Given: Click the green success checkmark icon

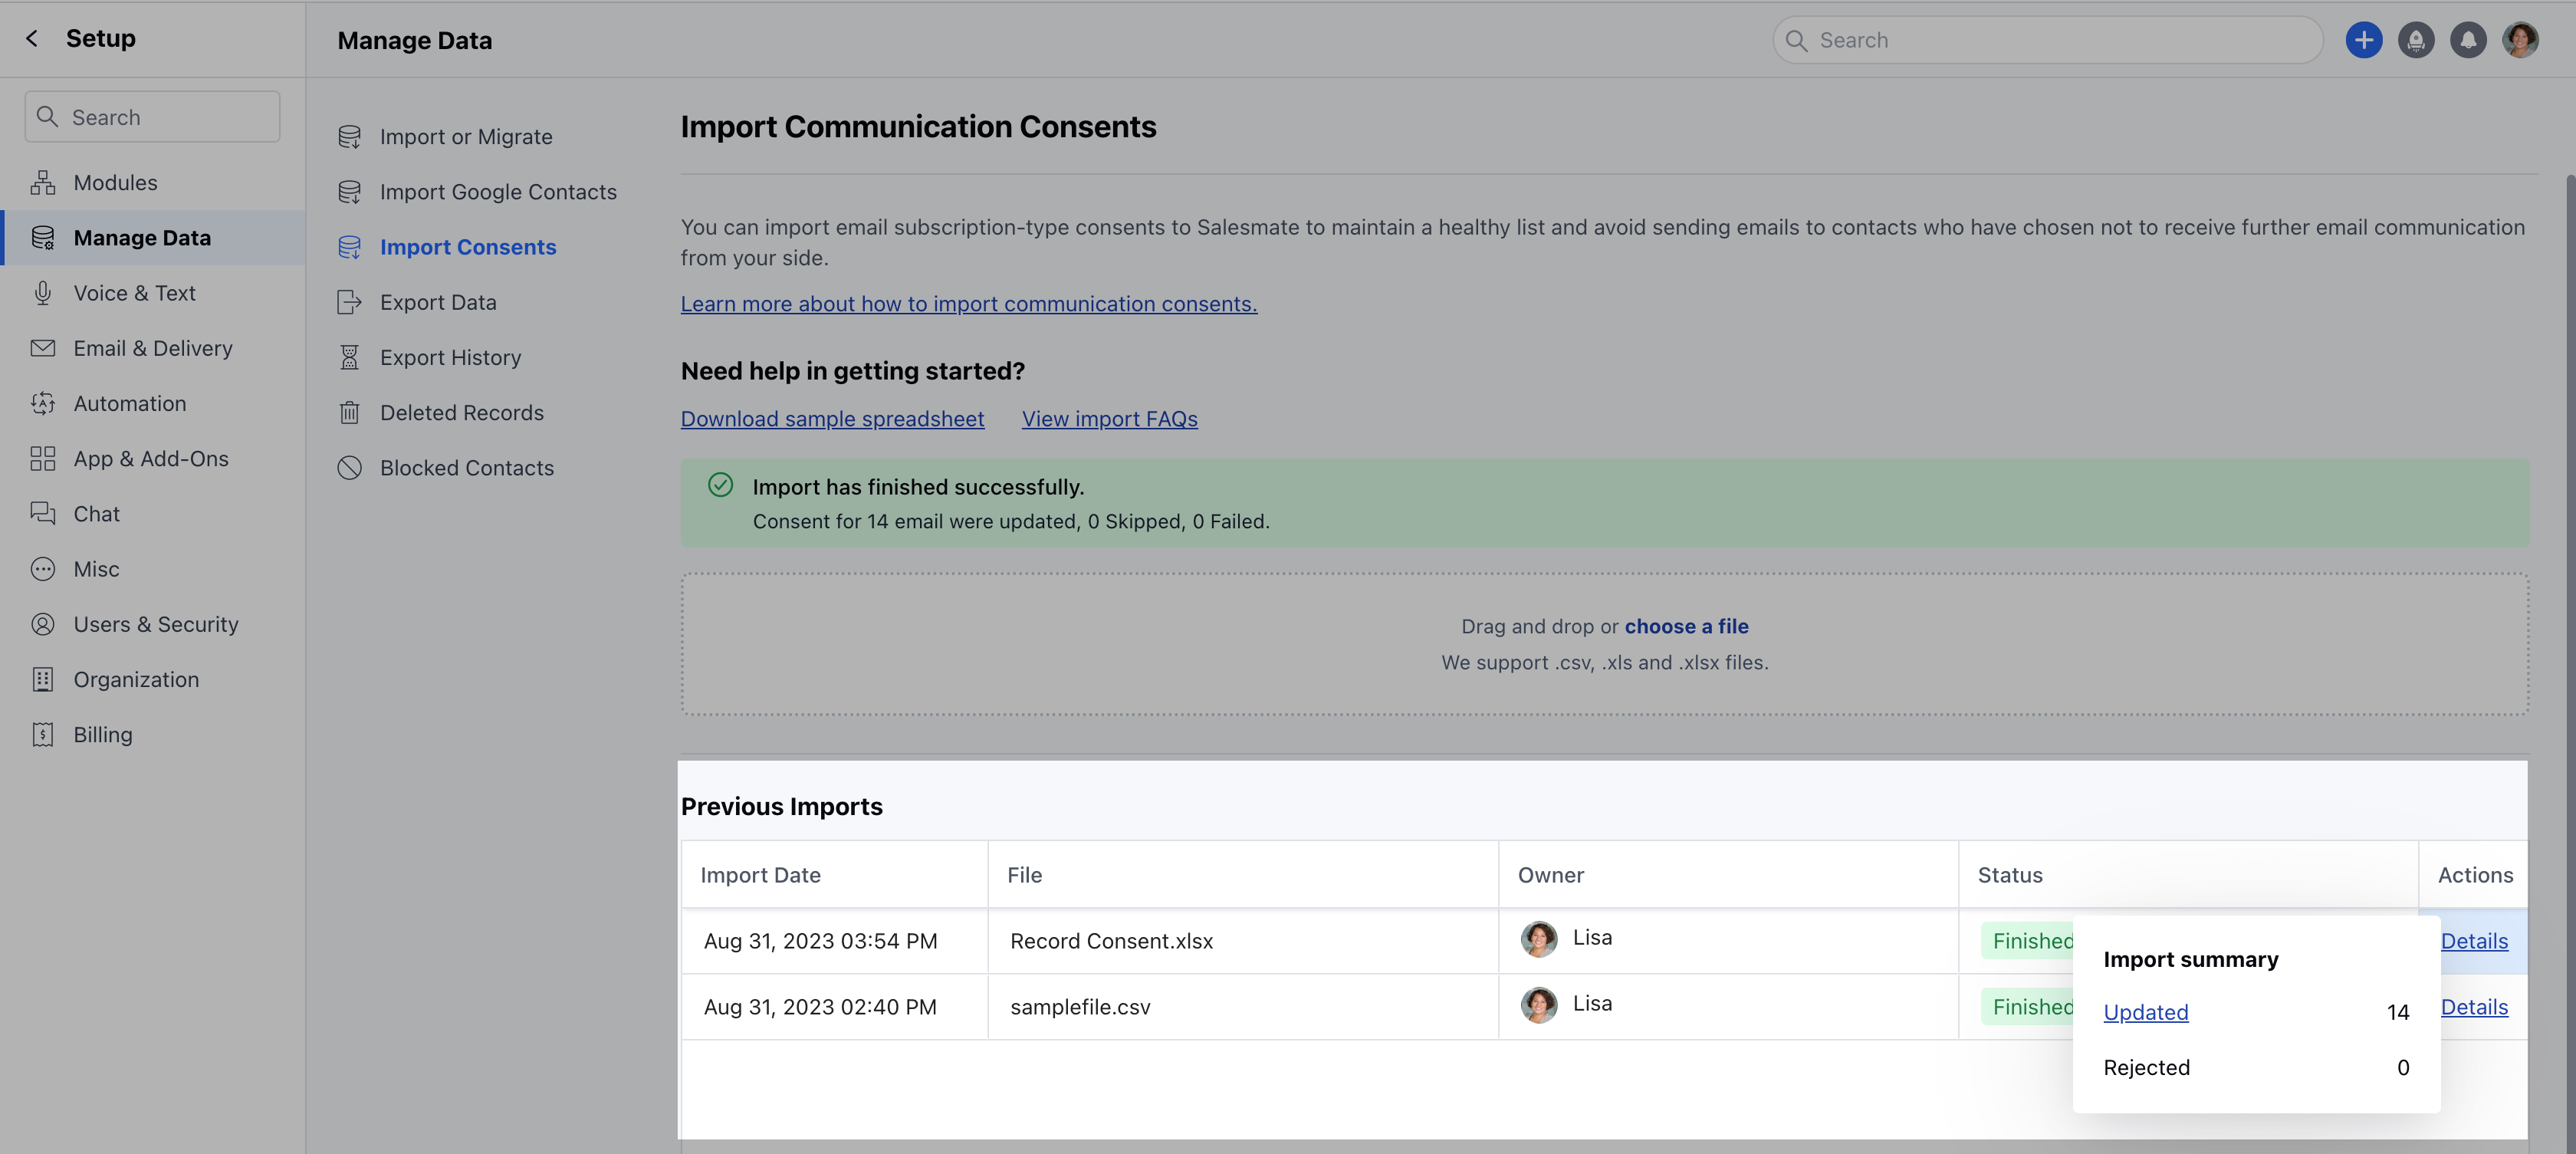Looking at the screenshot, I should pos(720,485).
